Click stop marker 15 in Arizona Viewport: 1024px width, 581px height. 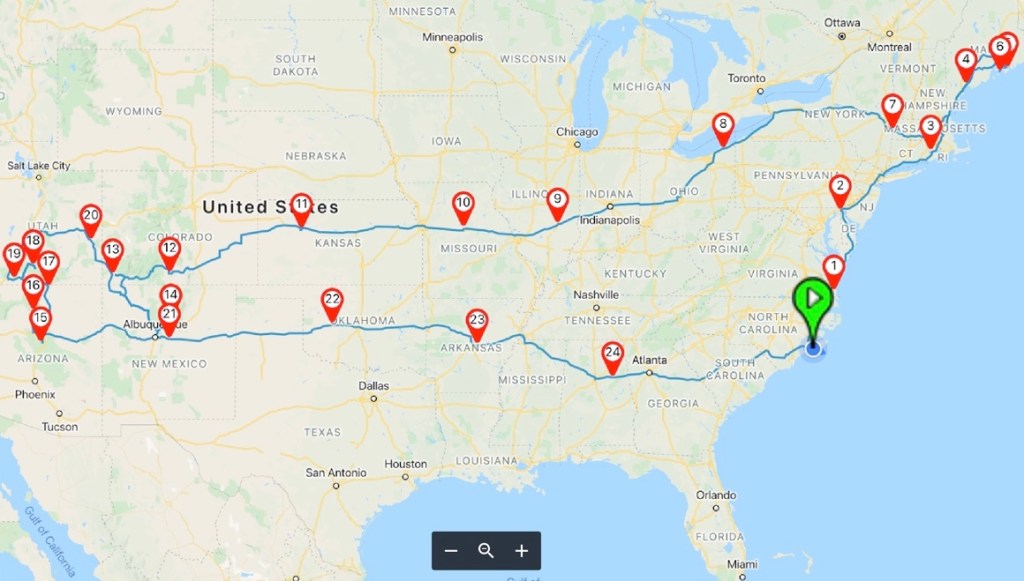(40, 323)
